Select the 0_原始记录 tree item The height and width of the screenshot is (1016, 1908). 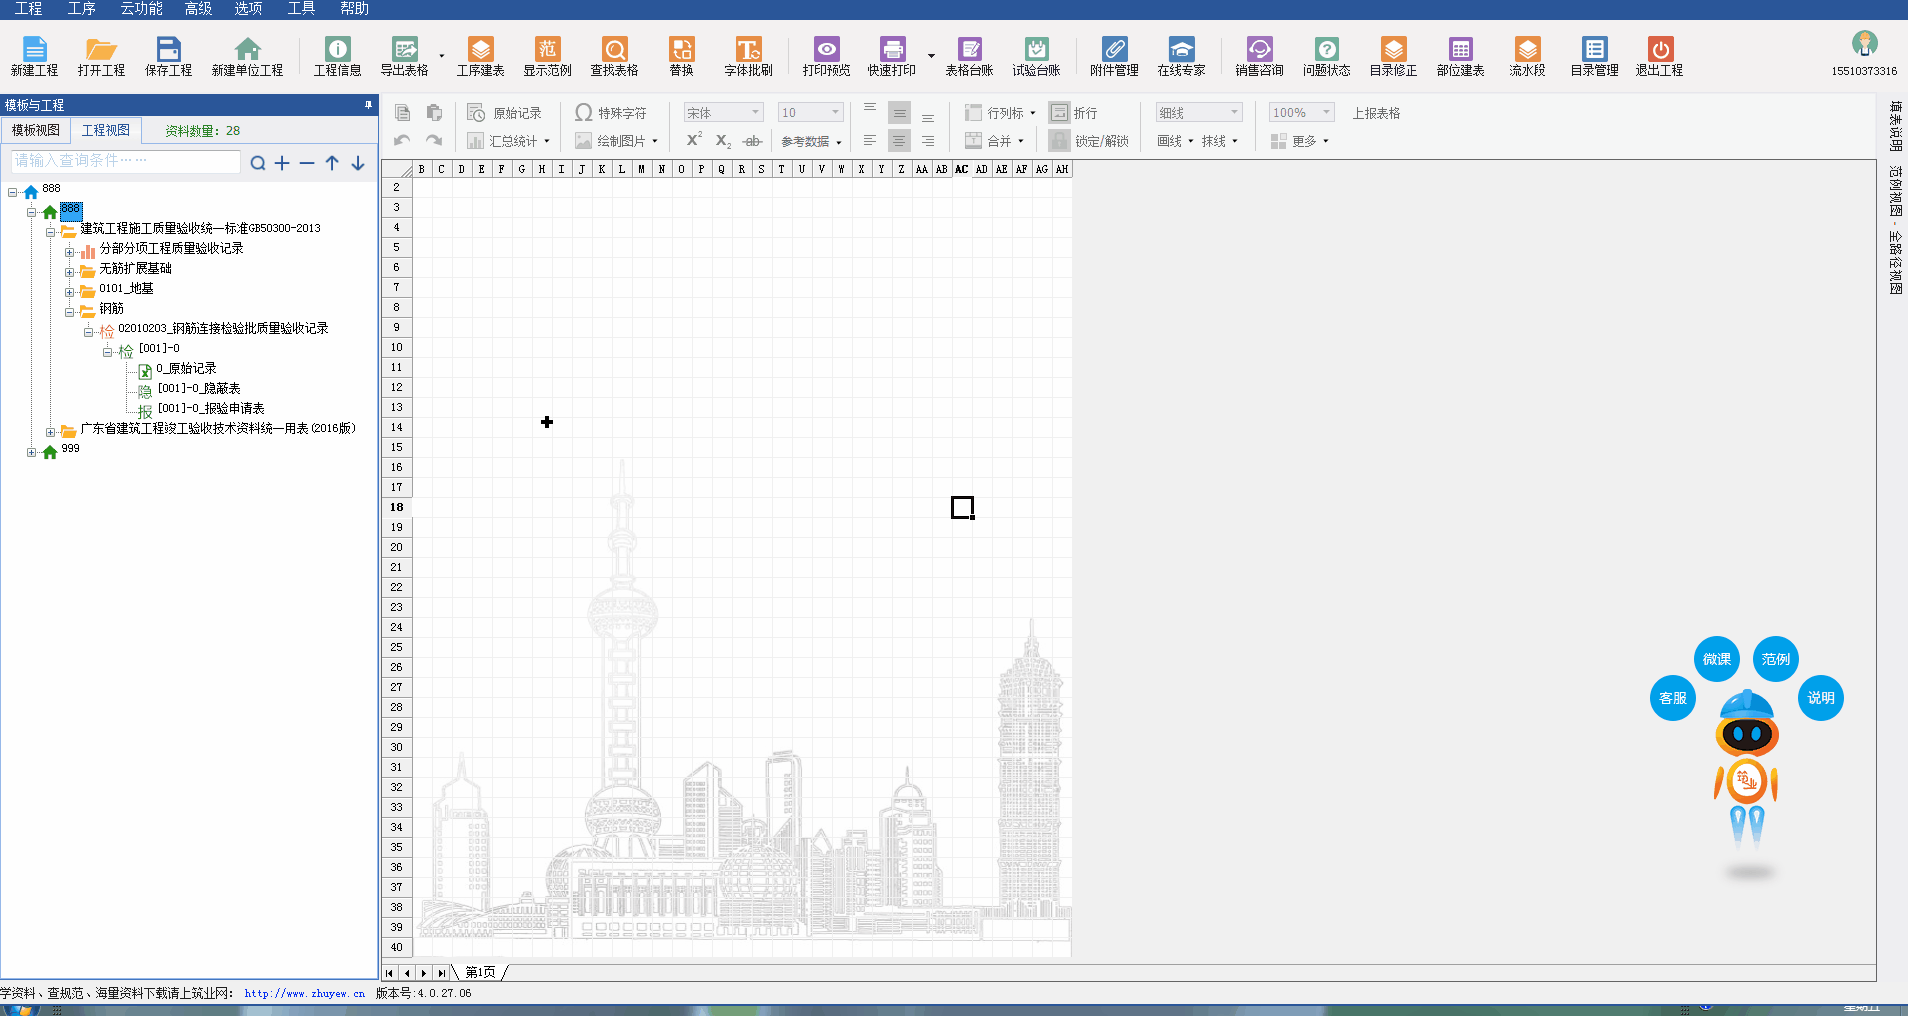(186, 369)
